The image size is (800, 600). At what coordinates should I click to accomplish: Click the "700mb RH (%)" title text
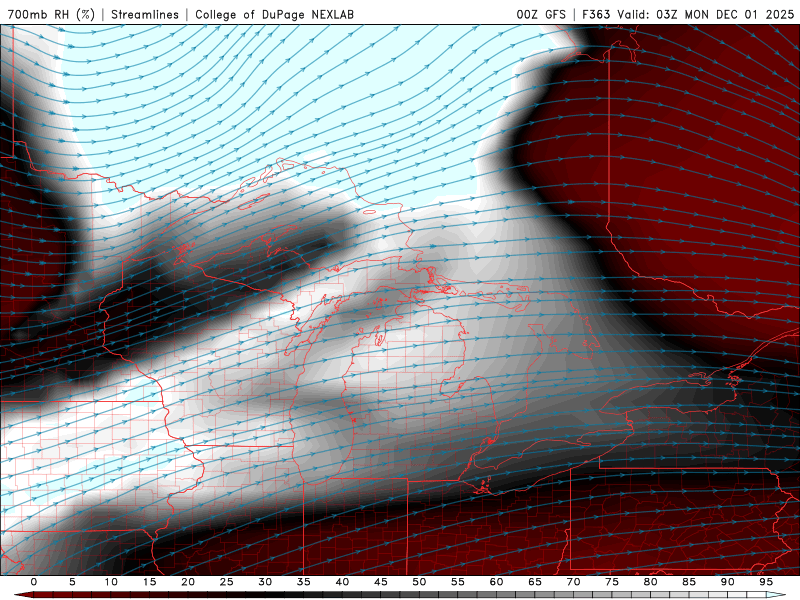[51, 14]
